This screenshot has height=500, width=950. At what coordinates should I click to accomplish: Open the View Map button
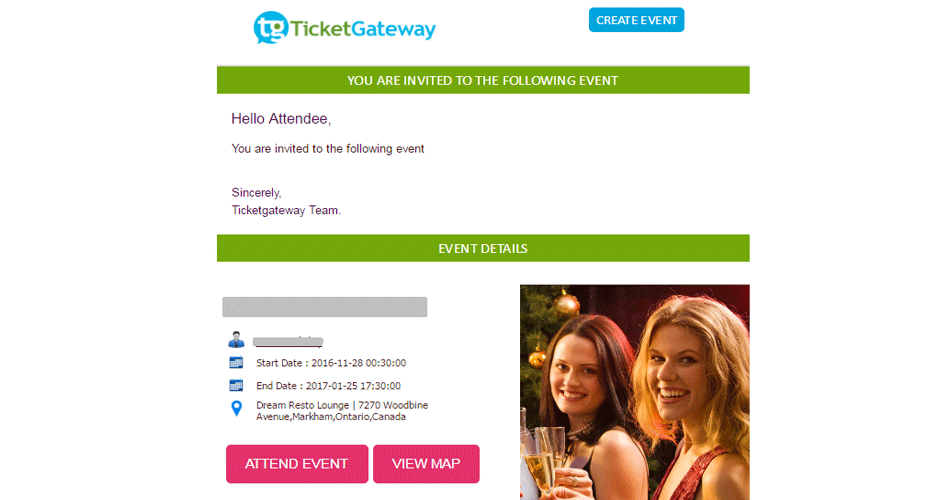click(x=426, y=464)
